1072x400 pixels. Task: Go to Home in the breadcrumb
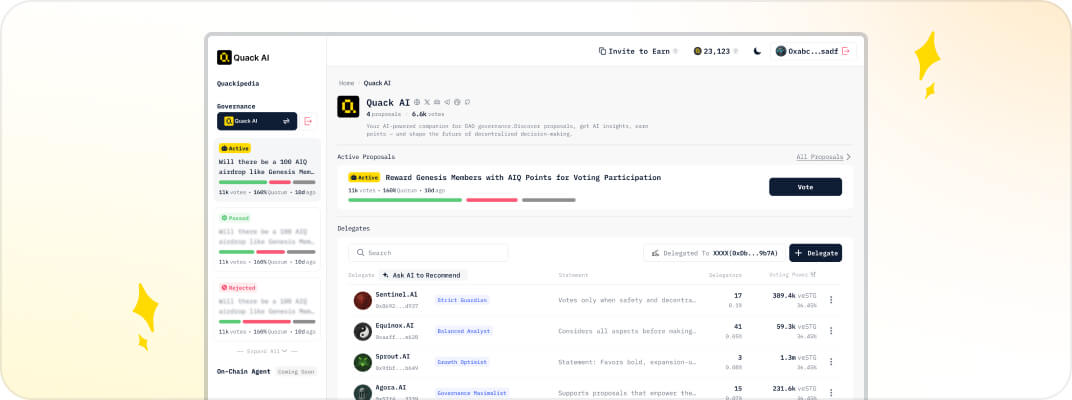click(346, 83)
